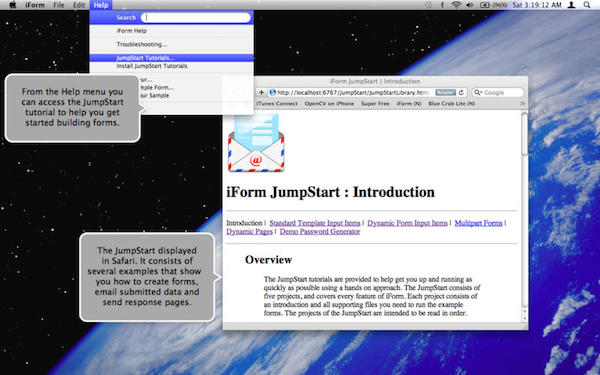Open the Google search magnifier dropdown
This screenshot has width=600, height=375.
[478, 93]
